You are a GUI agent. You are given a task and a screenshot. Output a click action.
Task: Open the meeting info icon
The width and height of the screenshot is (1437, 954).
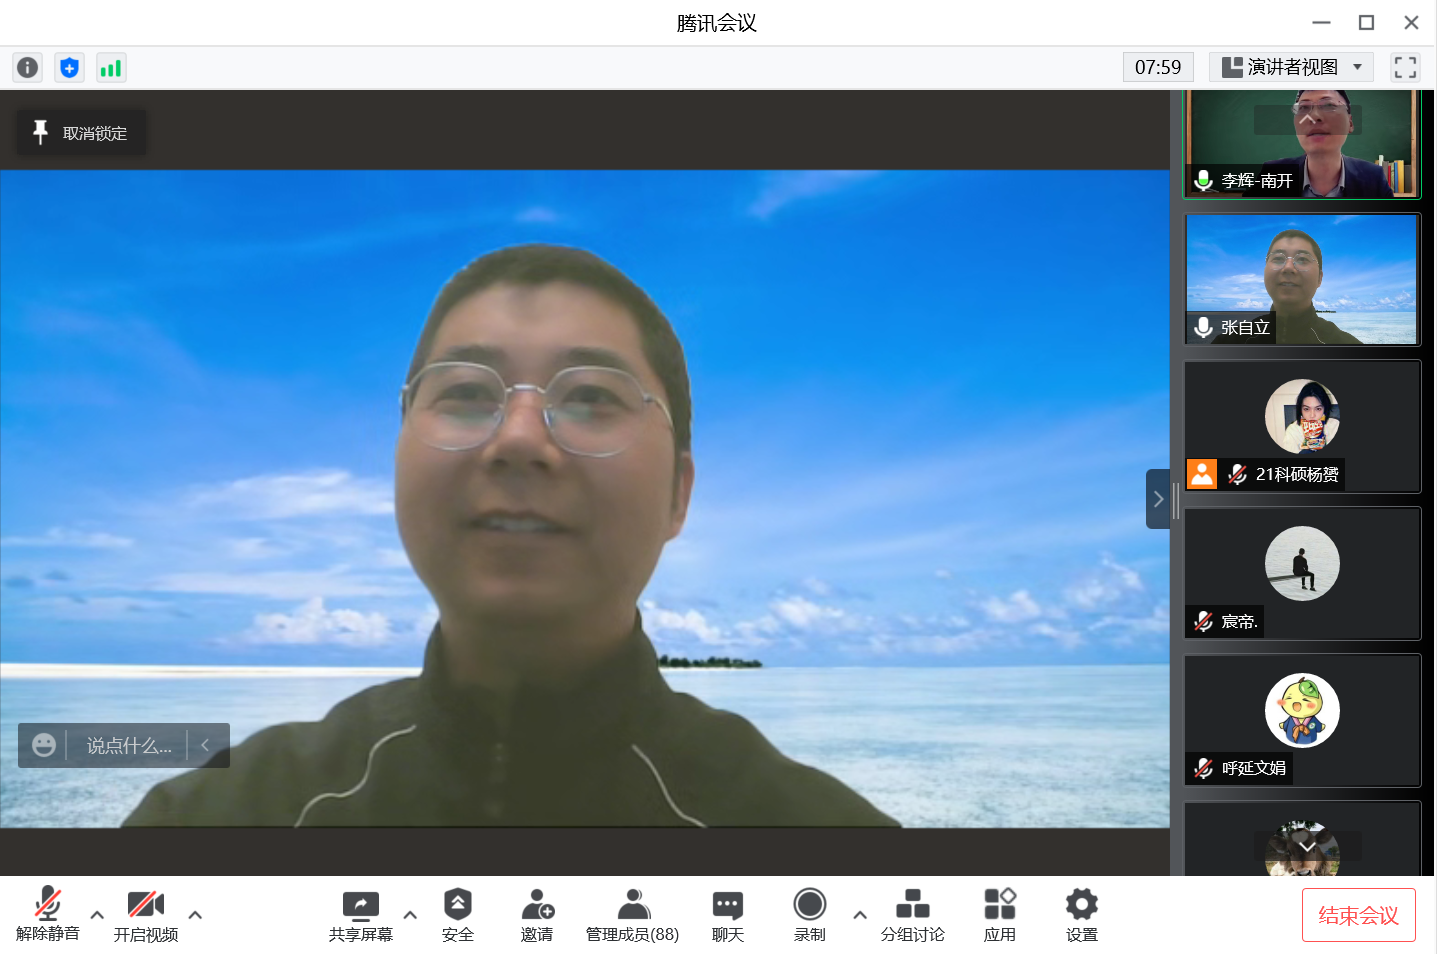point(28,67)
